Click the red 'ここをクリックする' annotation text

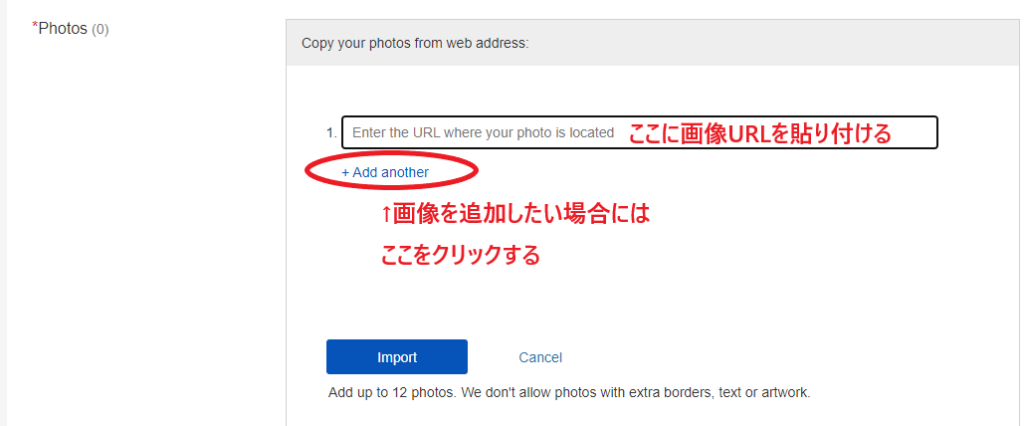pyautogui.click(x=460, y=255)
